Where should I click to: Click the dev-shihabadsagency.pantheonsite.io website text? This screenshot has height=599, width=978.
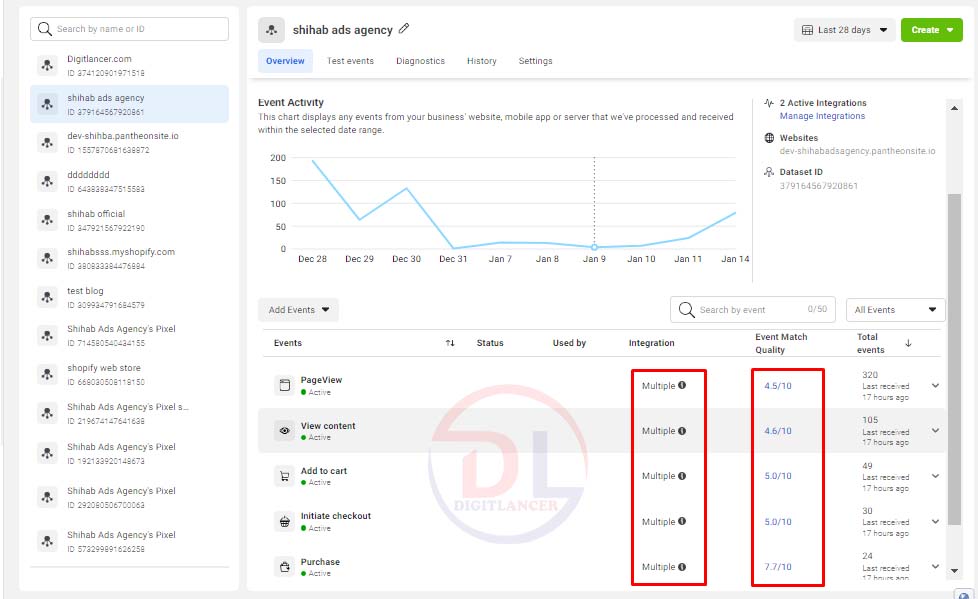coord(858,151)
